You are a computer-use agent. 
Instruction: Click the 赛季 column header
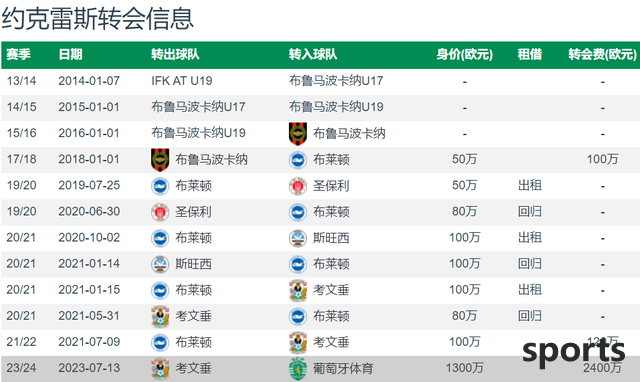(18, 54)
